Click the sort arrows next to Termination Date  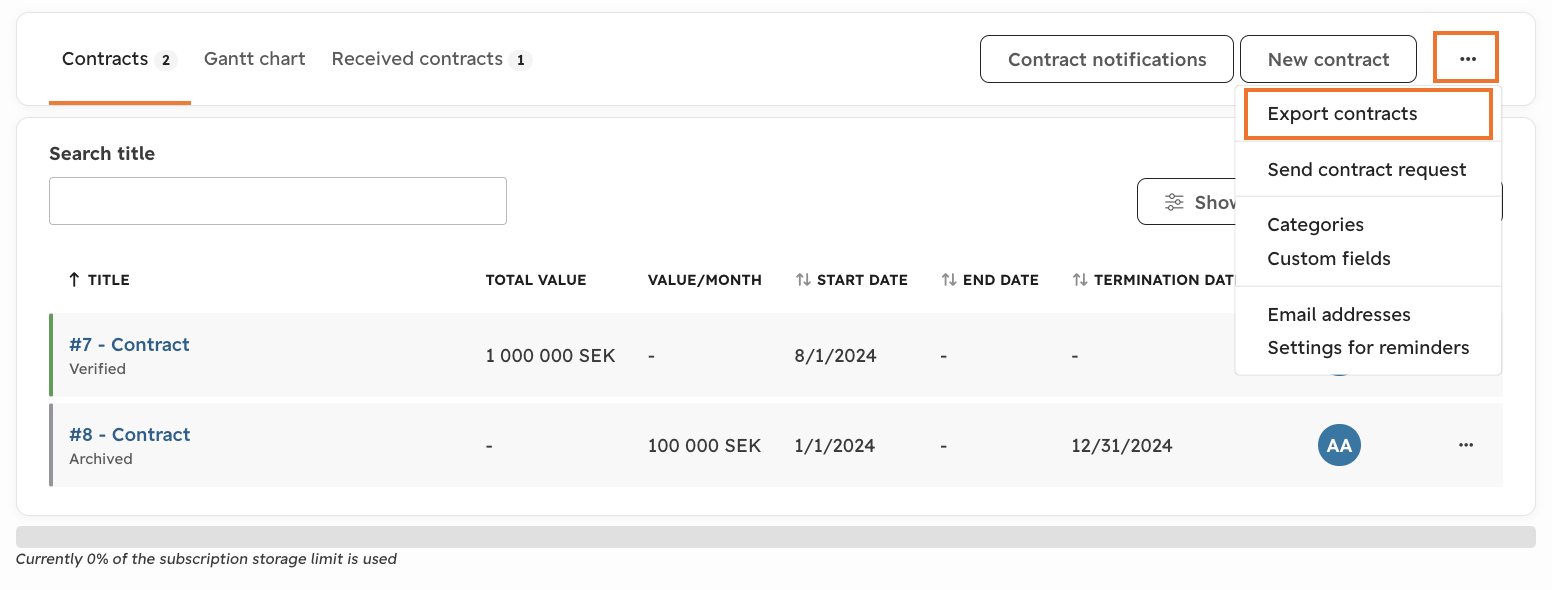tap(1080, 280)
